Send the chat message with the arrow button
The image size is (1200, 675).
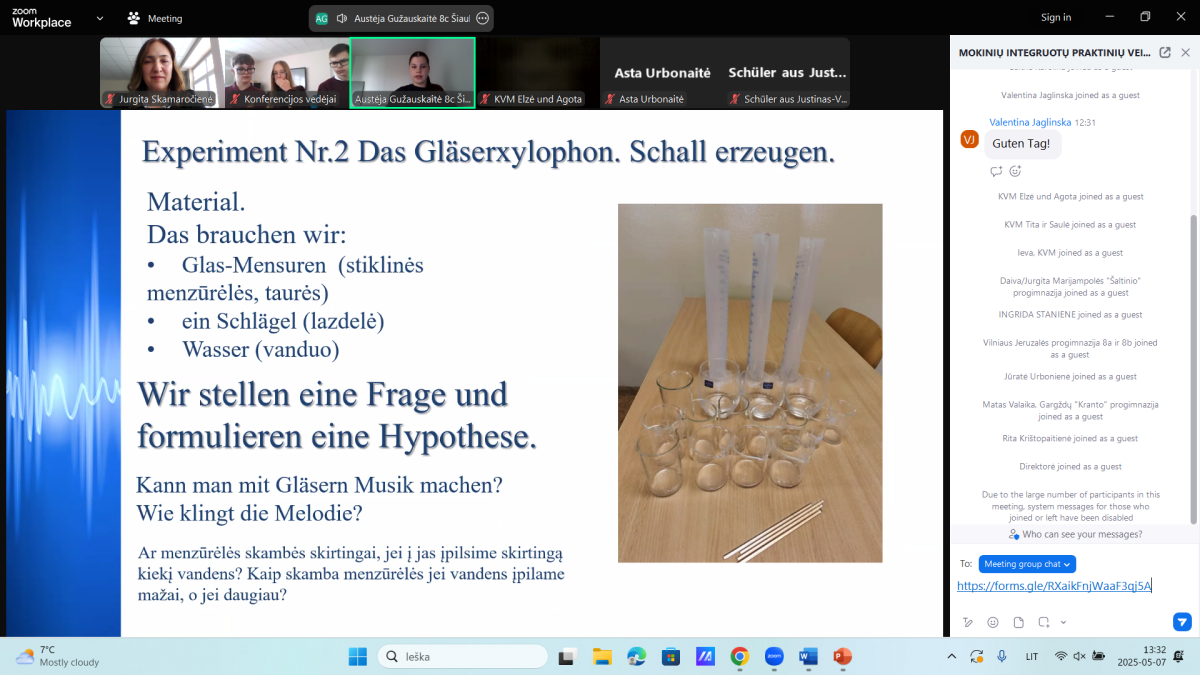(1182, 622)
